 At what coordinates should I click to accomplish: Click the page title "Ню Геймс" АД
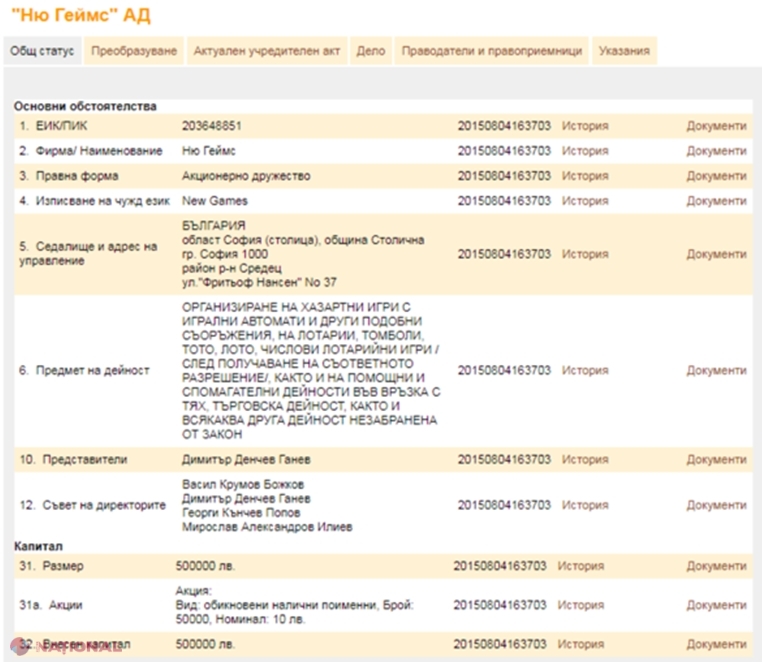click(81, 15)
